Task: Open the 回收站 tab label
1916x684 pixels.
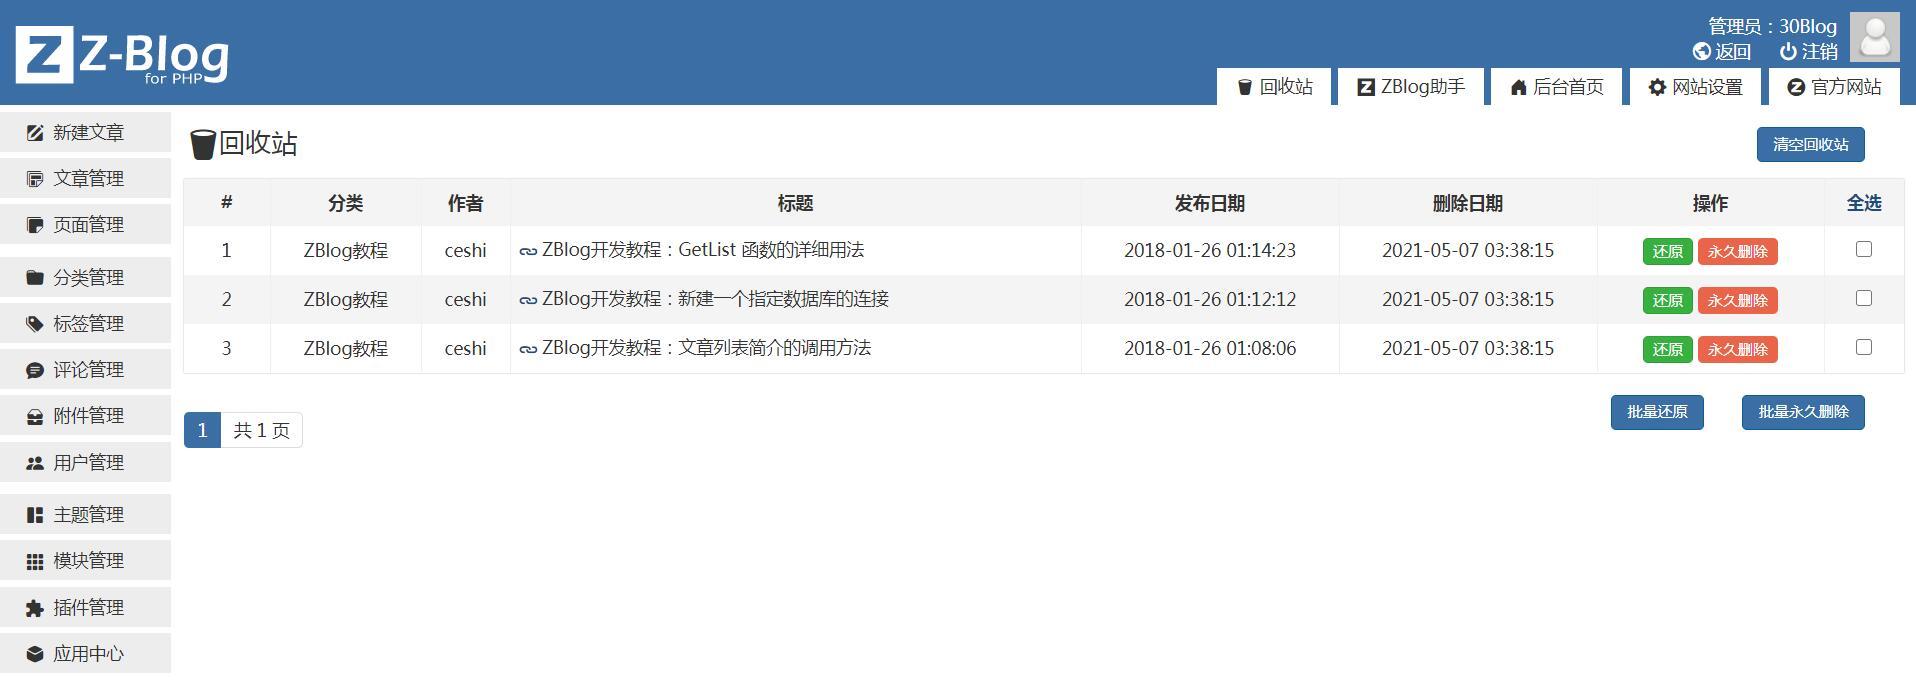Action: pyautogui.click(x=1286, y=87)
